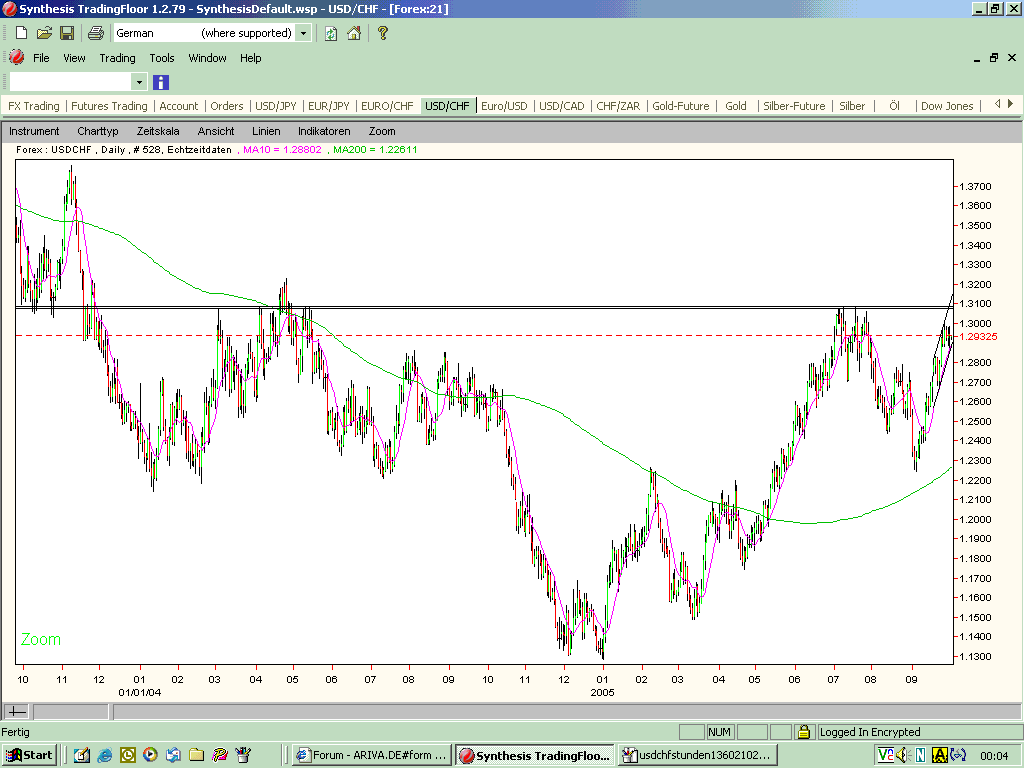Open the Linien chart menu
This screenshot has height=768, width=1024.
click(266, 131)
